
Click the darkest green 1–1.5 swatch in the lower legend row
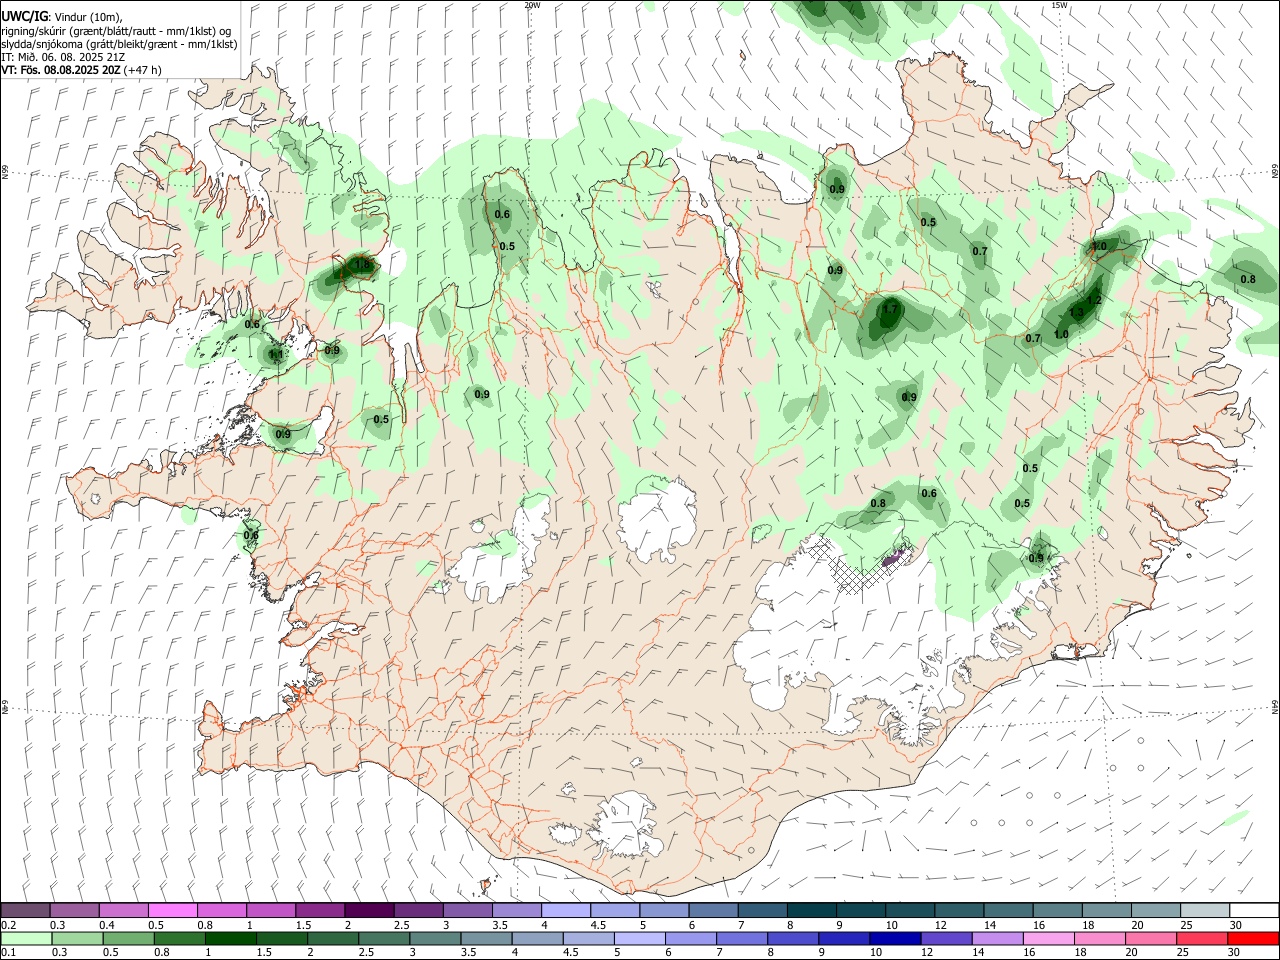pos(230,938)
